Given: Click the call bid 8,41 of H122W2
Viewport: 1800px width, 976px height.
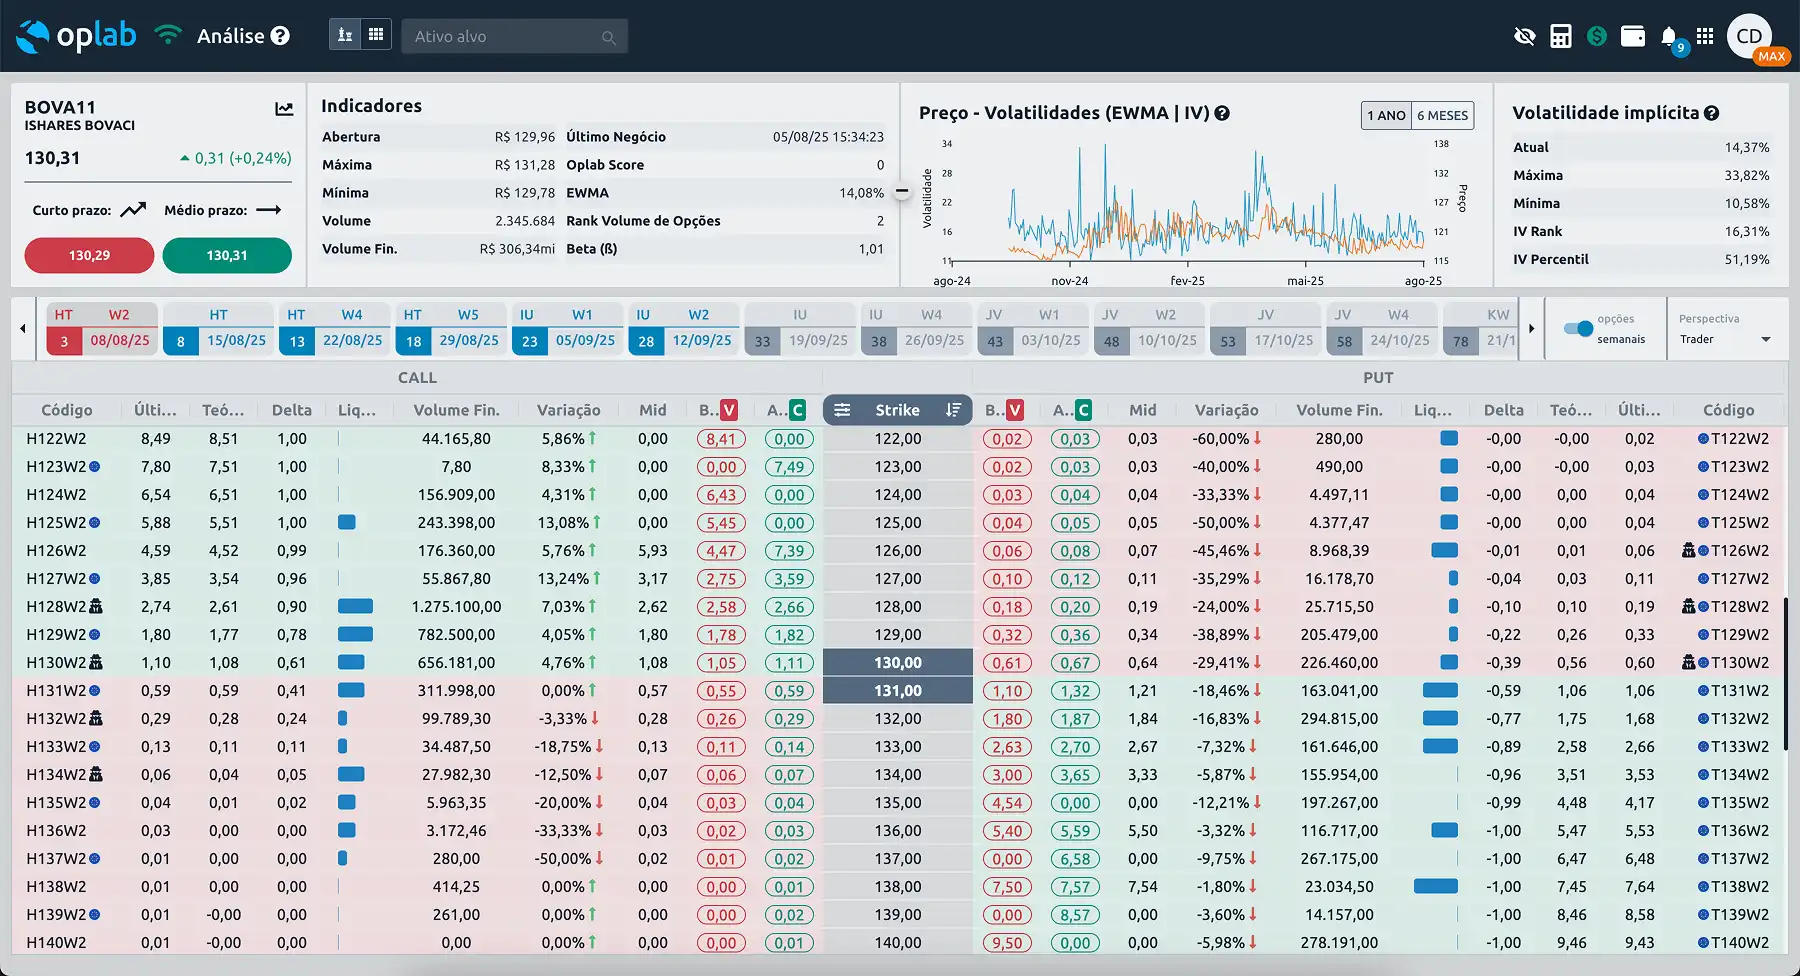Looking at the screenshot, I should (x=721, y=439).
